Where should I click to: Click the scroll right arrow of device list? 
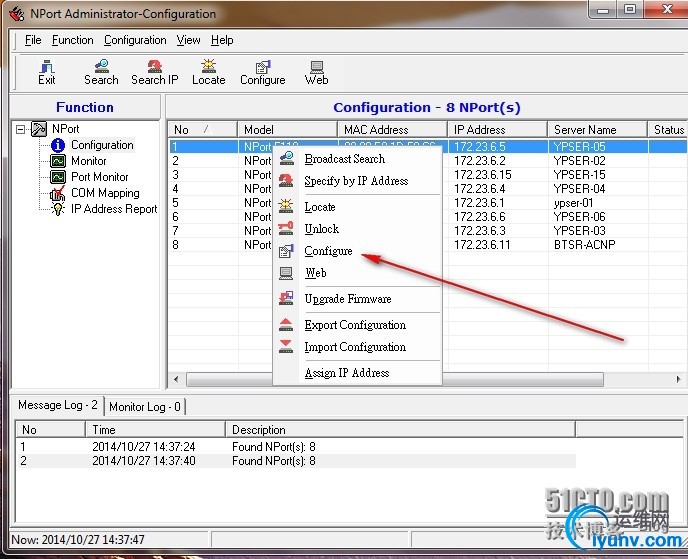(x=678, y=379)
